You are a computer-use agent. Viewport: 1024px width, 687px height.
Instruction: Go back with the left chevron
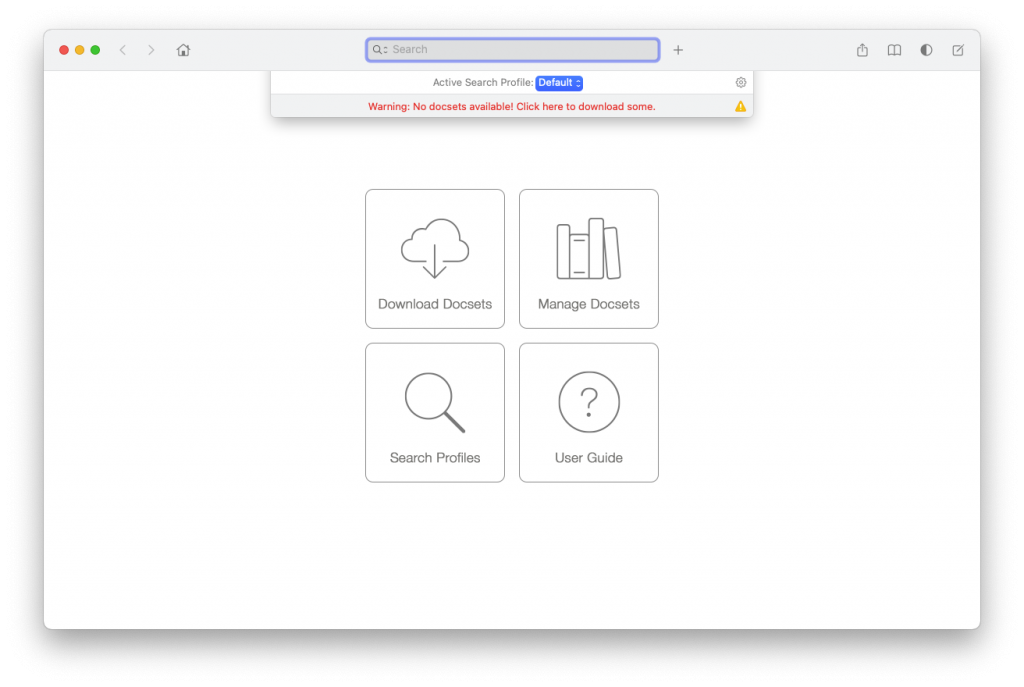pyautogui.click(x=123, y=50)
